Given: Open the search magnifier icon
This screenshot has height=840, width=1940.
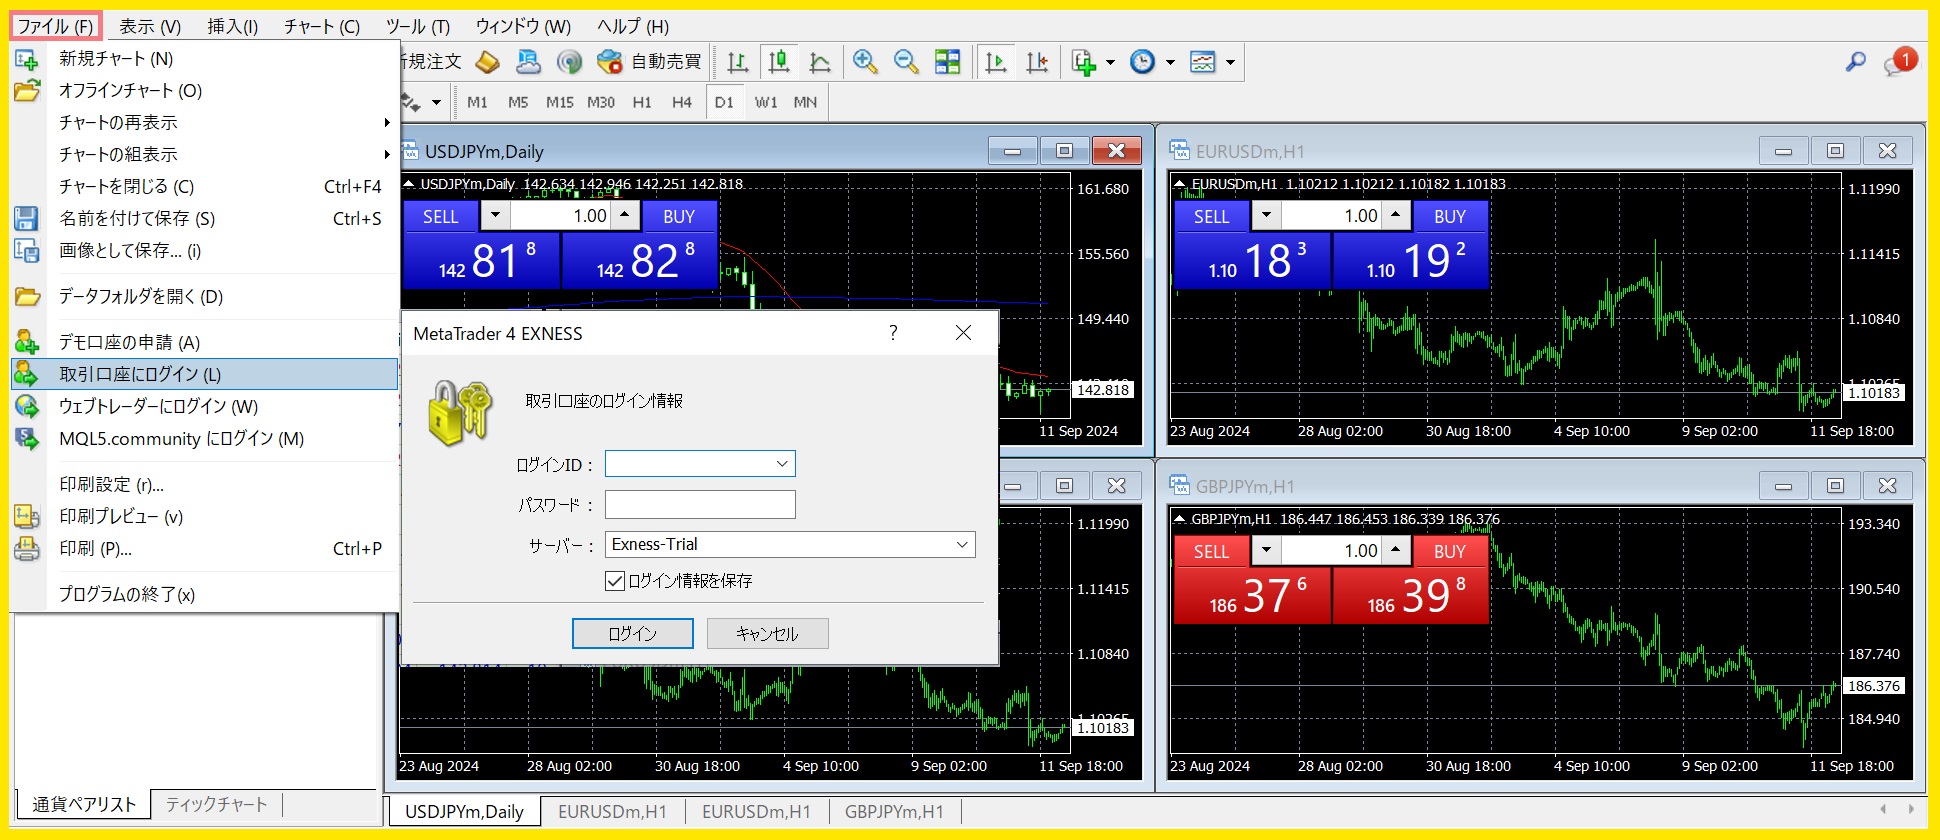Looking at the screenshot, I should coord(1855,62).
